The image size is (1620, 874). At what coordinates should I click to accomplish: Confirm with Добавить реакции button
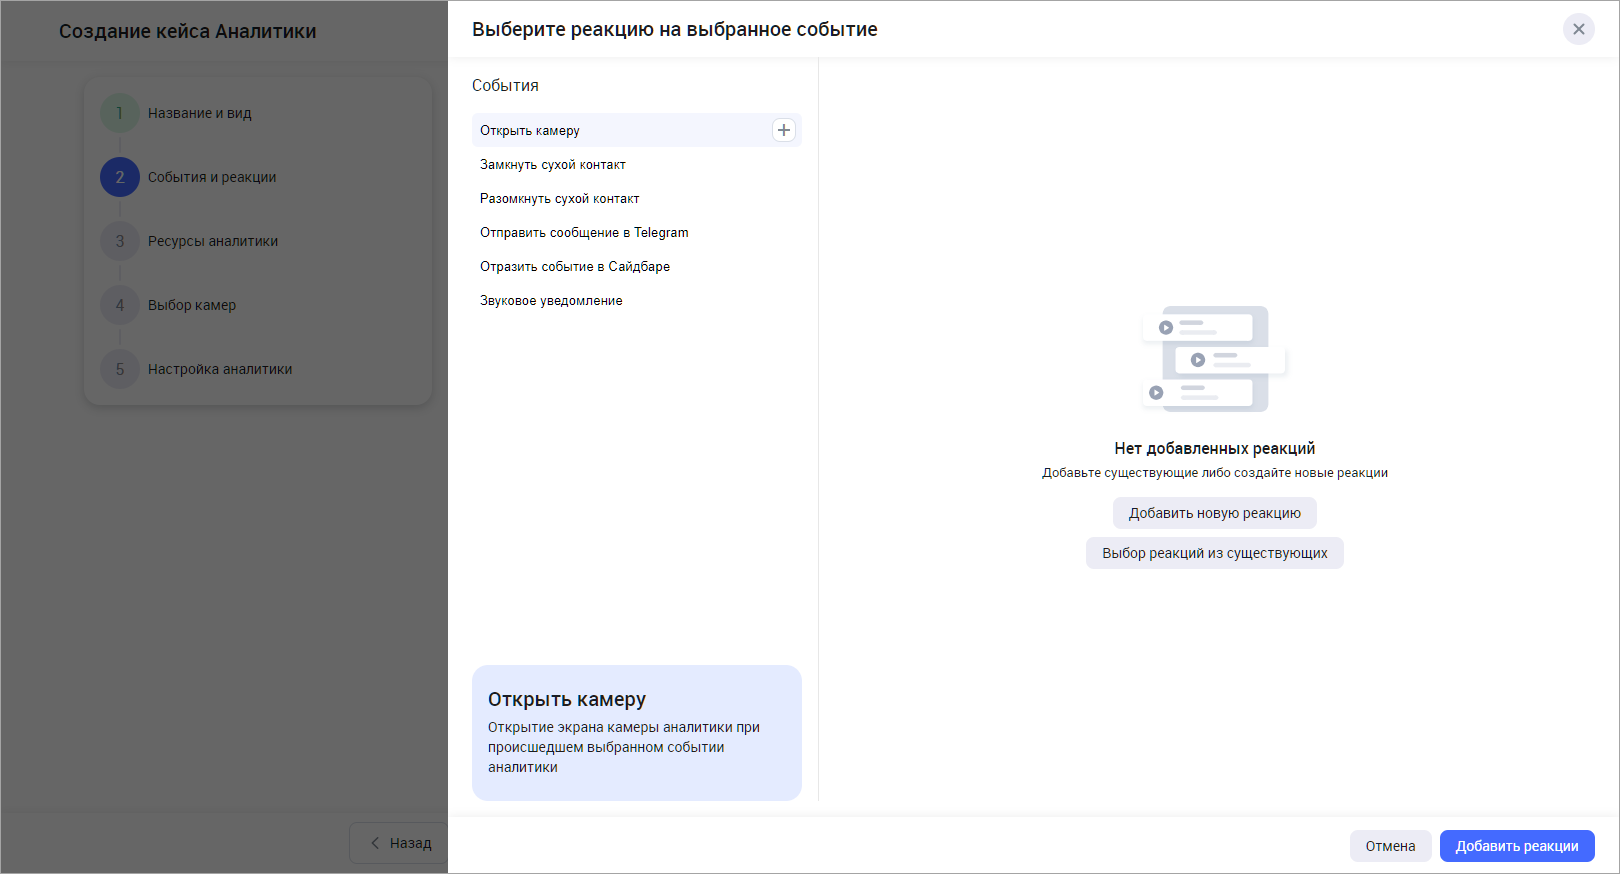coord(1516,846)
